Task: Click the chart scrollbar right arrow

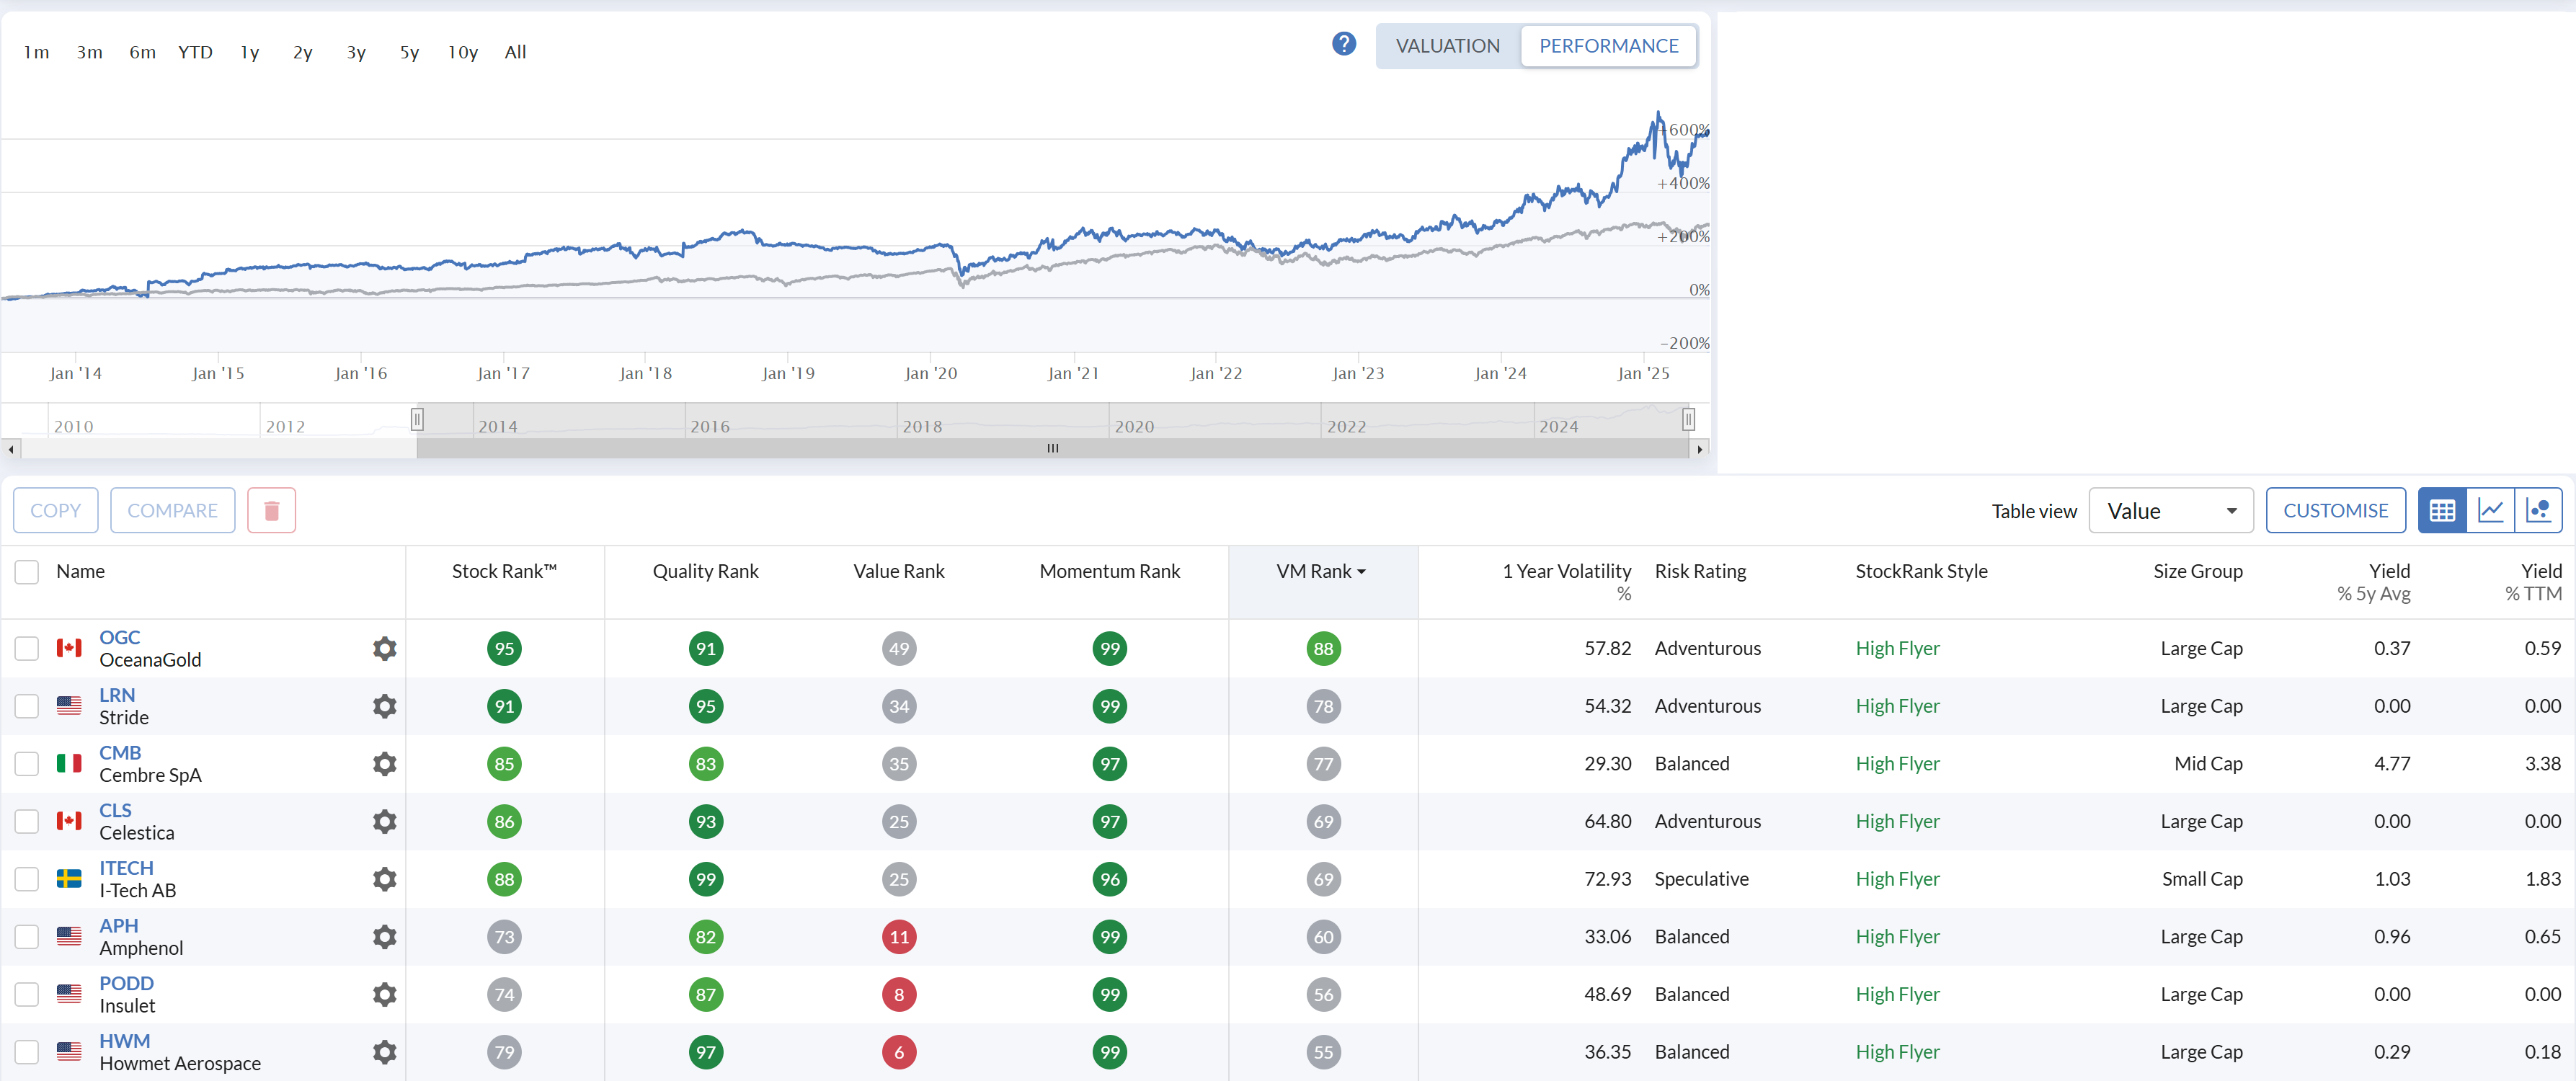Action: [x=1699, y=449]
